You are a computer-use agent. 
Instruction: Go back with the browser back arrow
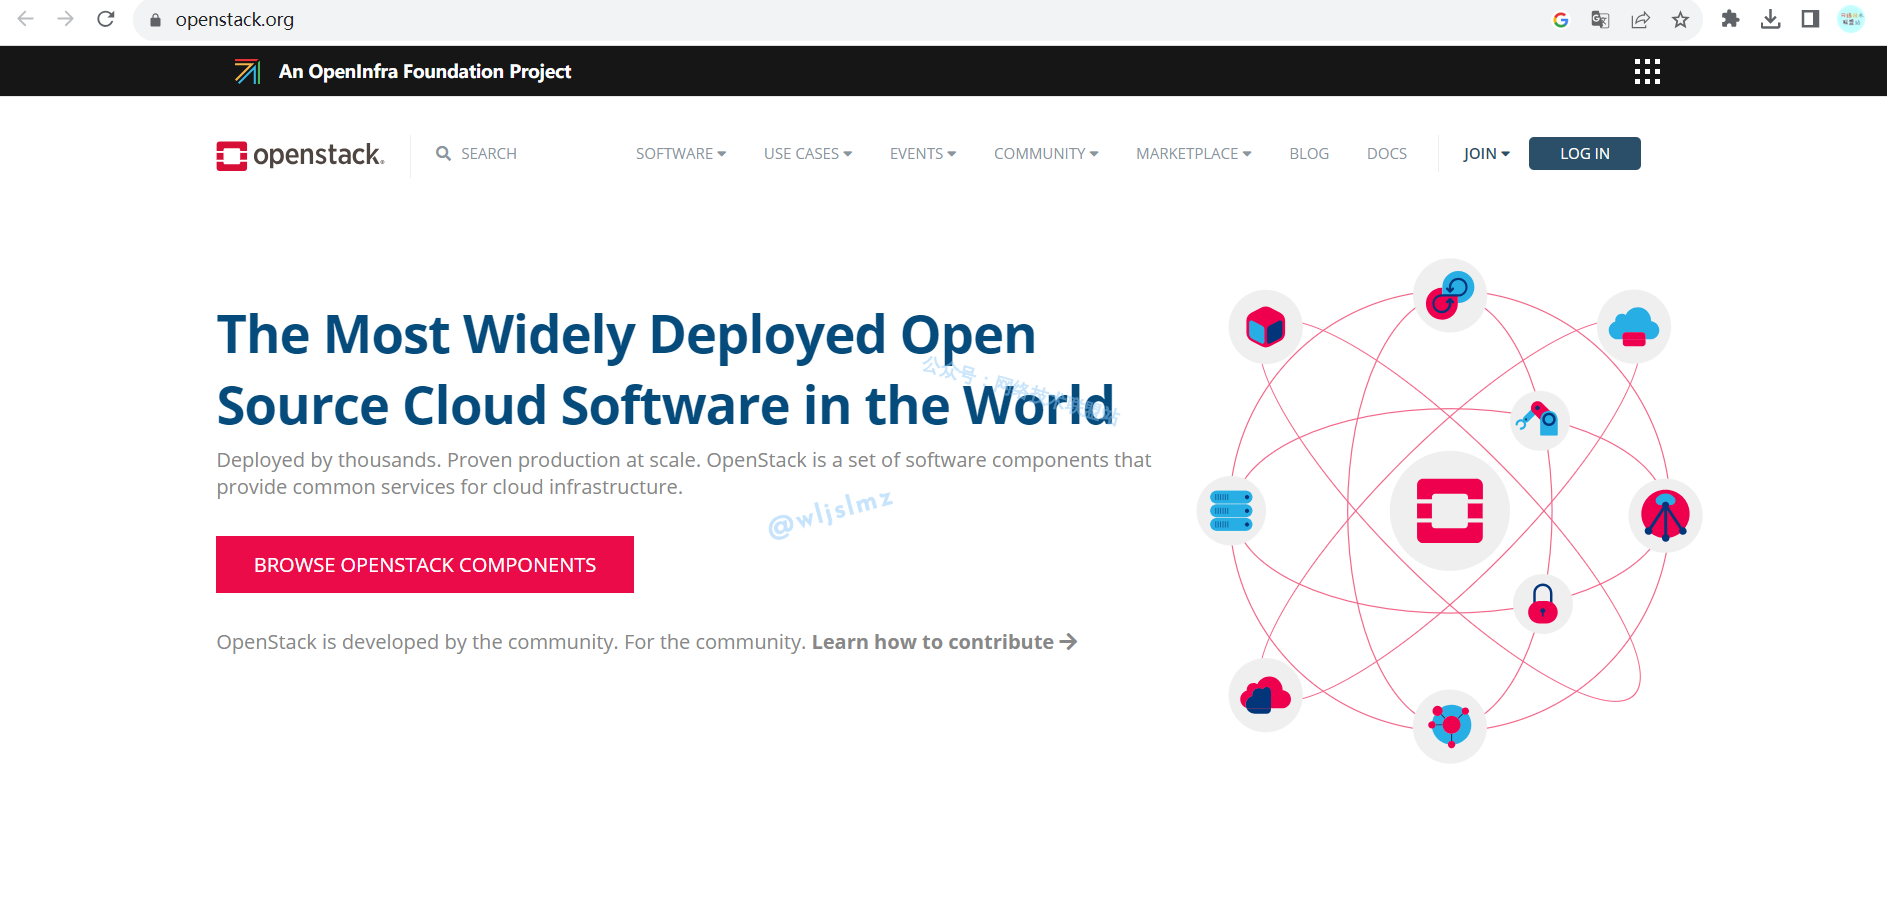click(26, 19)
